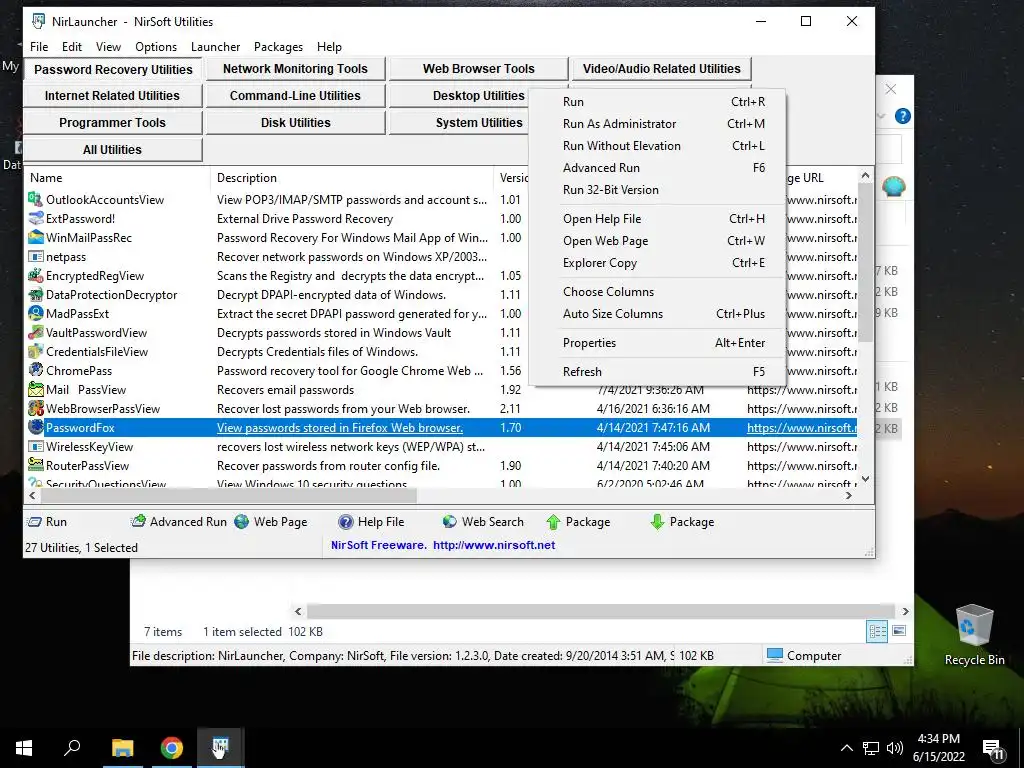Switch to Programmer Tools tab
Viewport: 1024px width, 768px height.
click(112, 123)
